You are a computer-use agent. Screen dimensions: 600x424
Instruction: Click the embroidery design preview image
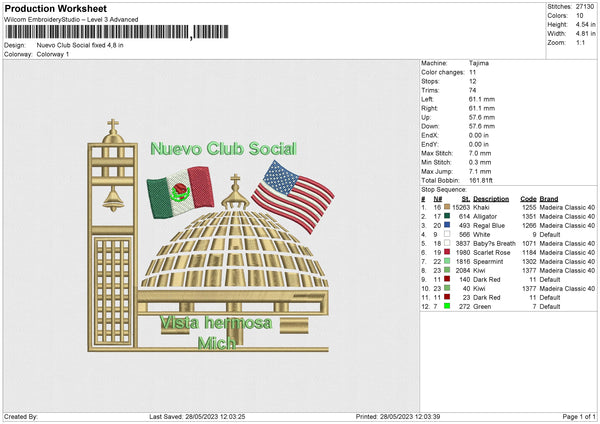209,235
